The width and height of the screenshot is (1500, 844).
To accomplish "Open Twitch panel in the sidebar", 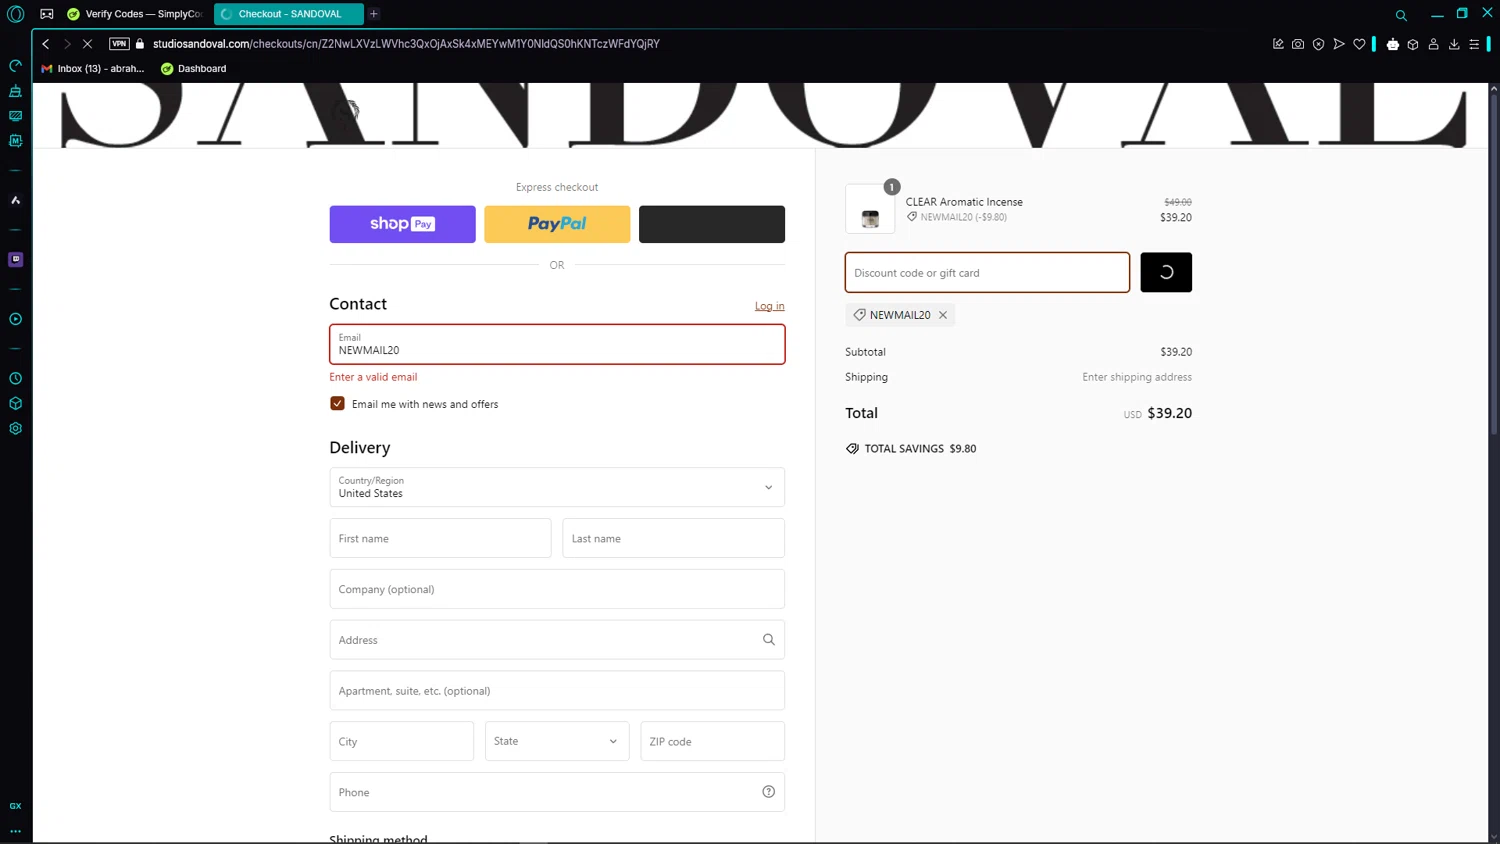I will tap(15, 259).
